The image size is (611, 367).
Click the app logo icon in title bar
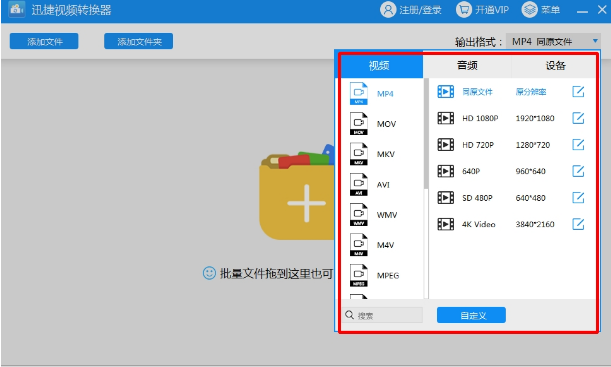[x=16, y=9]
